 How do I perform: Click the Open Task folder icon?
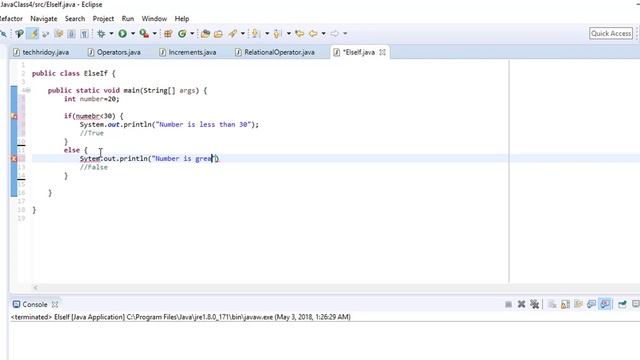tap(218, 33)
